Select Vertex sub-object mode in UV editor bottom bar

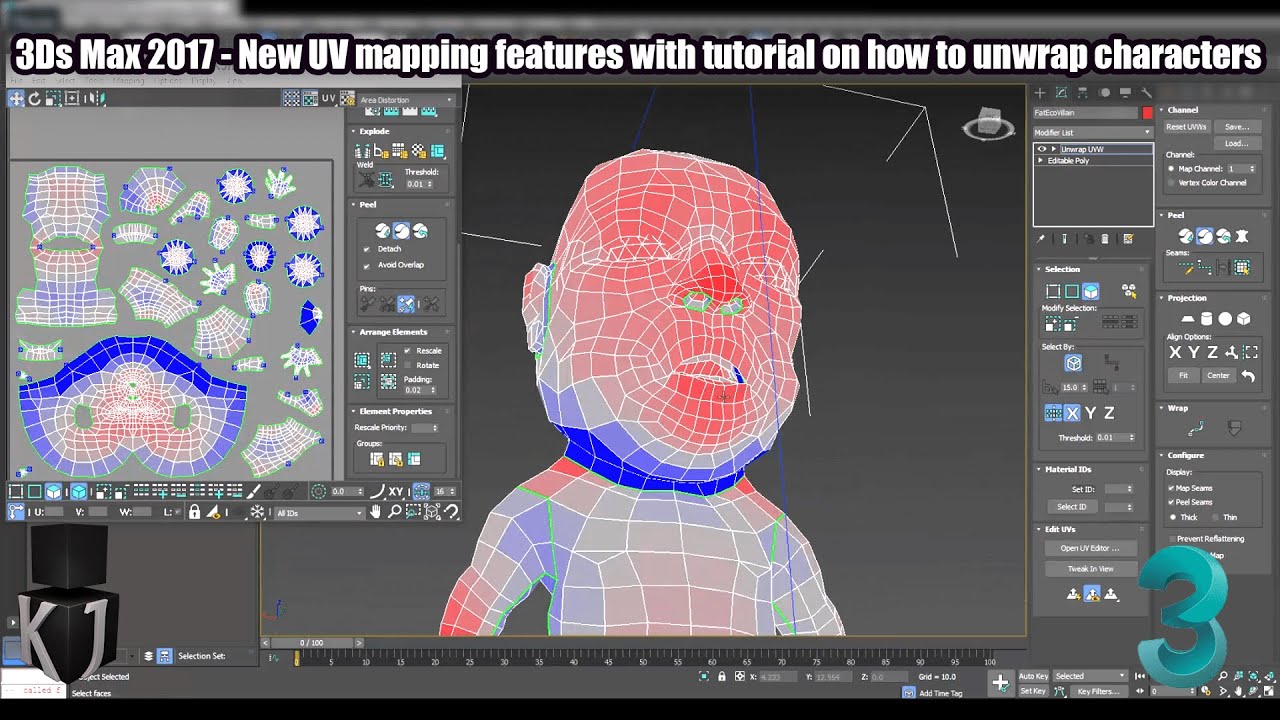tap(16, 491)
